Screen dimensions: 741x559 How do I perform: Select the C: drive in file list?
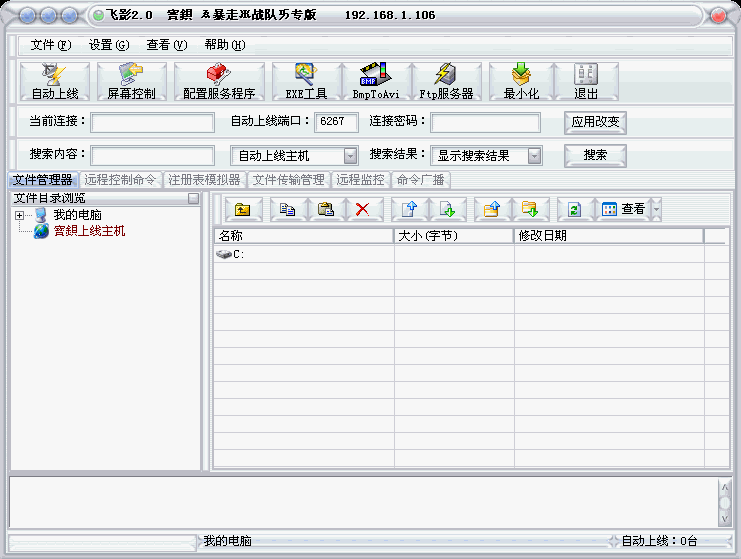(238, 255)
